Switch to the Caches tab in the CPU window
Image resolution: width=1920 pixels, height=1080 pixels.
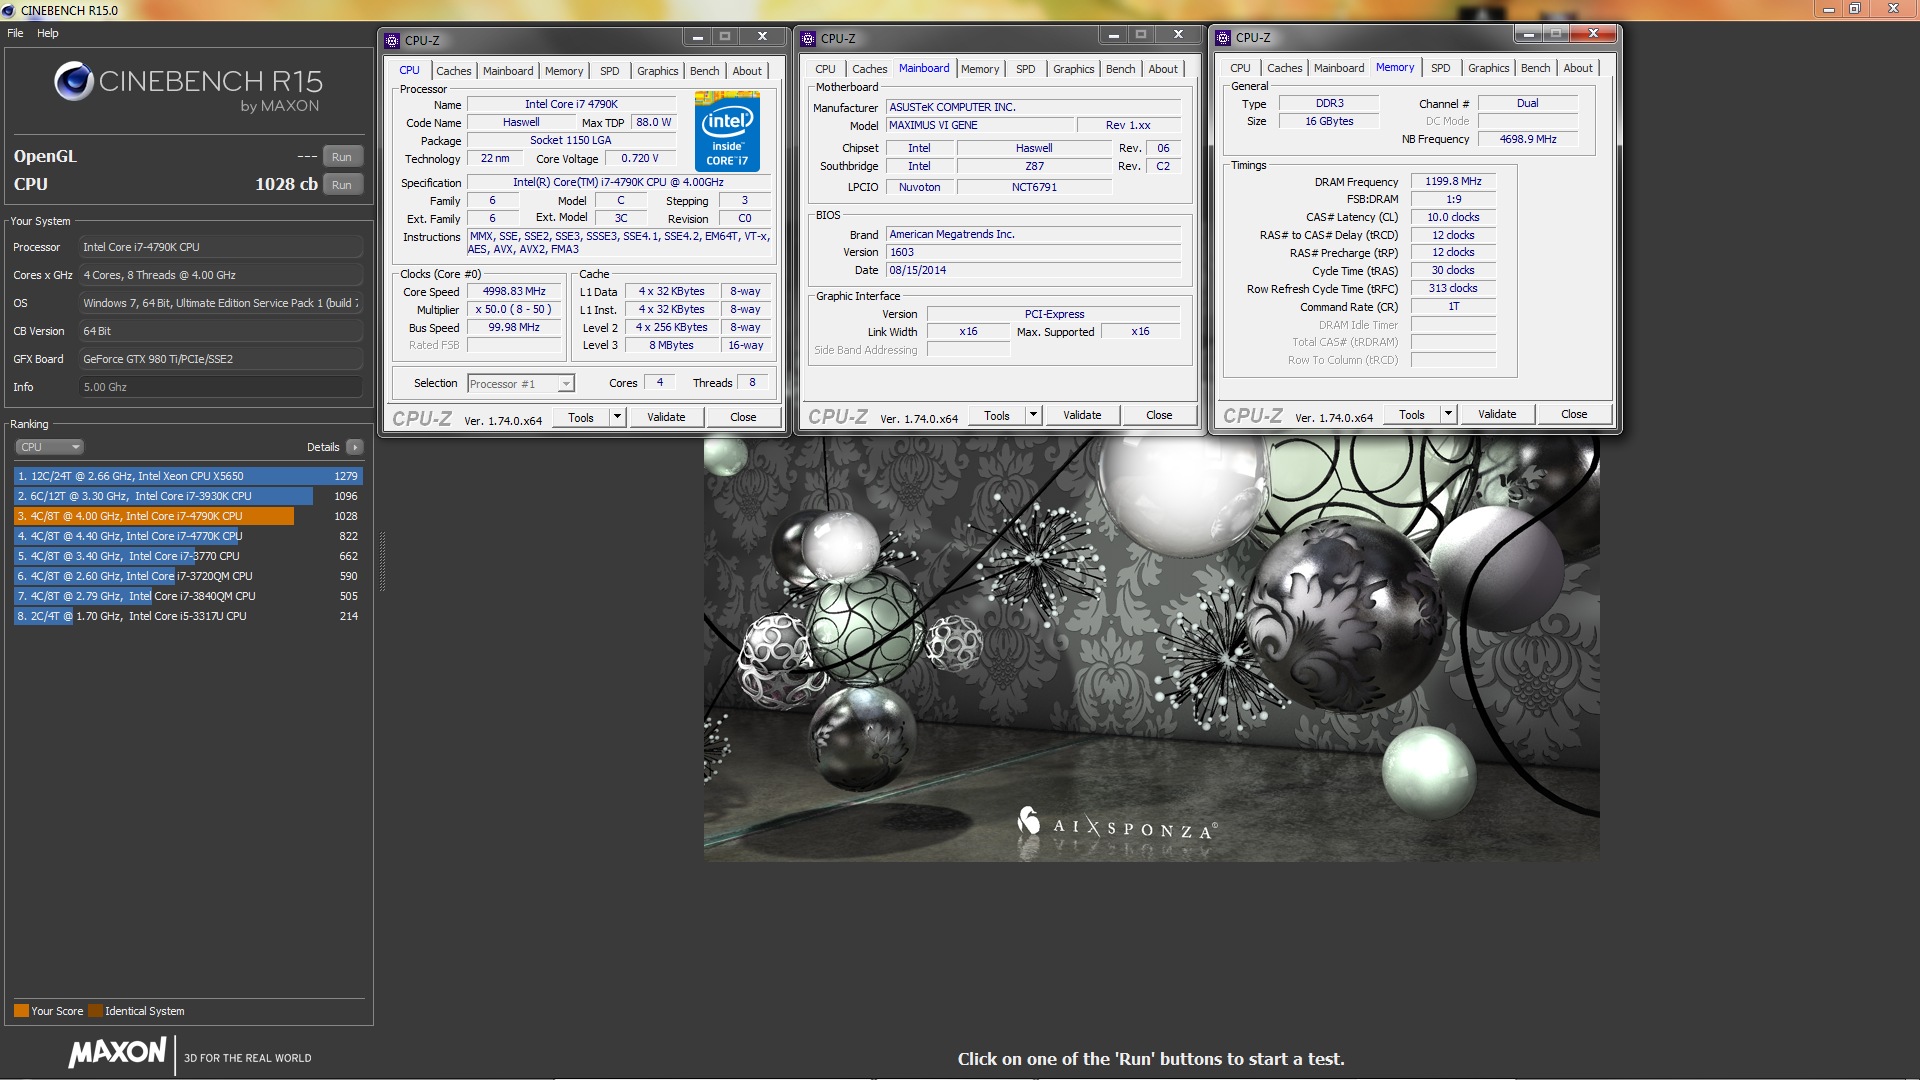pos(453,71)
